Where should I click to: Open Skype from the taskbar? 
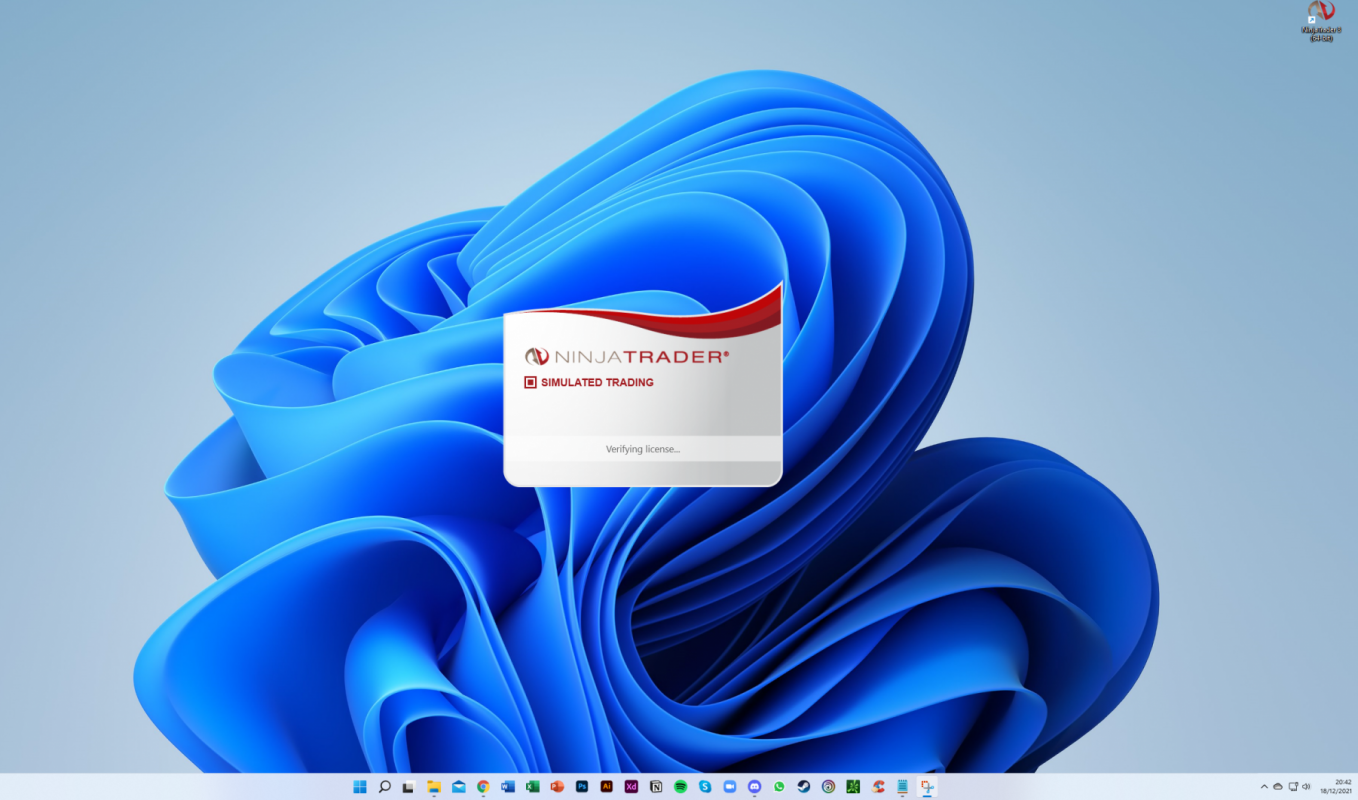click(x=705, y=787)
